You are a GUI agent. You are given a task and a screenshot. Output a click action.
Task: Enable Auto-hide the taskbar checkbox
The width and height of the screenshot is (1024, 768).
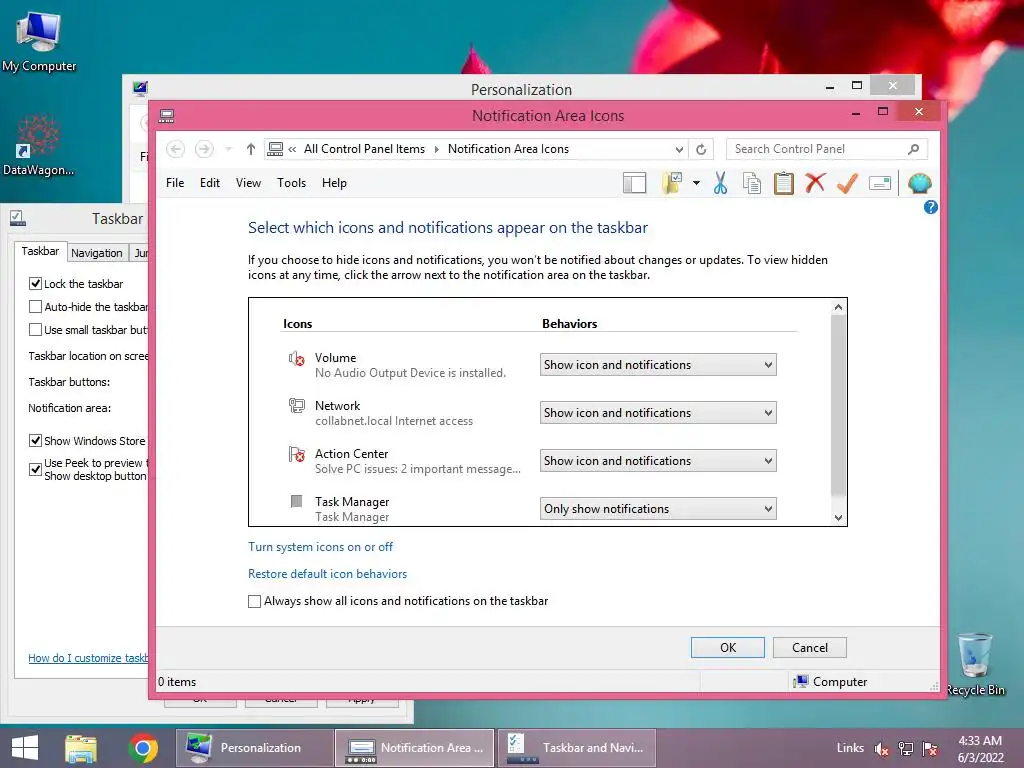point(35,306)
